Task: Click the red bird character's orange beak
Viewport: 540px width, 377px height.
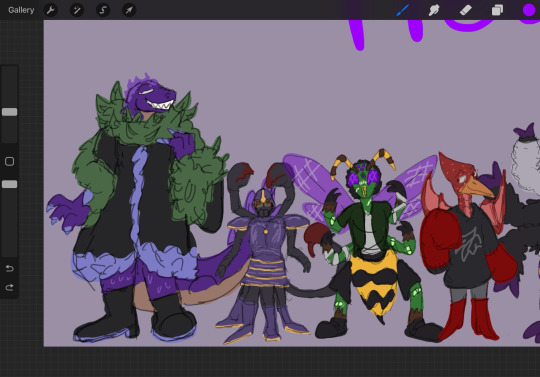Action: coord(477,188)
